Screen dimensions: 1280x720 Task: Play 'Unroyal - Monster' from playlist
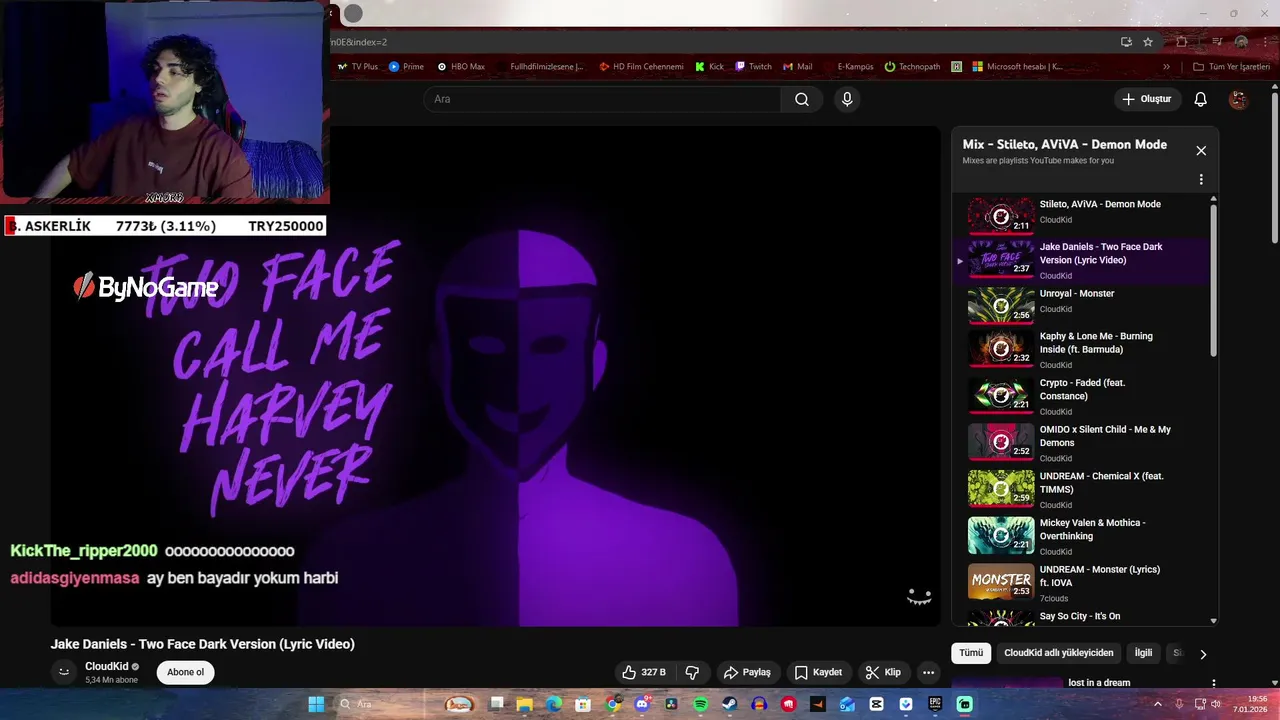coord(1083,304)
